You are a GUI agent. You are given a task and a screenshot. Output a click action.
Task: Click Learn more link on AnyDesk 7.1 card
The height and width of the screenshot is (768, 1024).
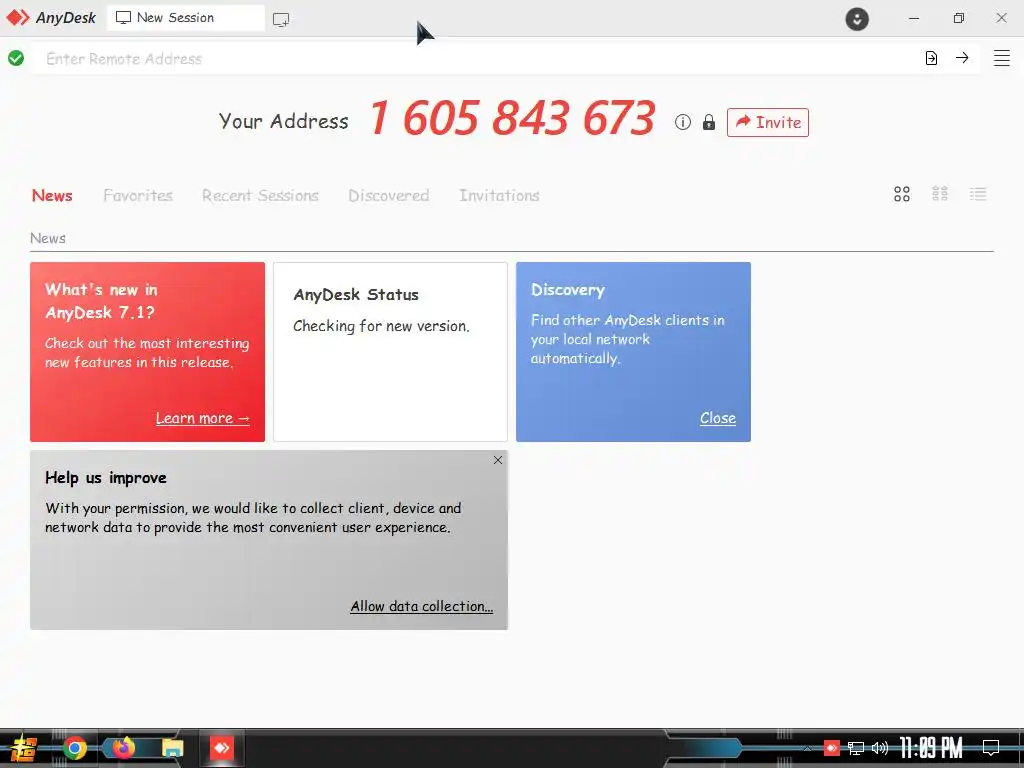pos(202,418)
